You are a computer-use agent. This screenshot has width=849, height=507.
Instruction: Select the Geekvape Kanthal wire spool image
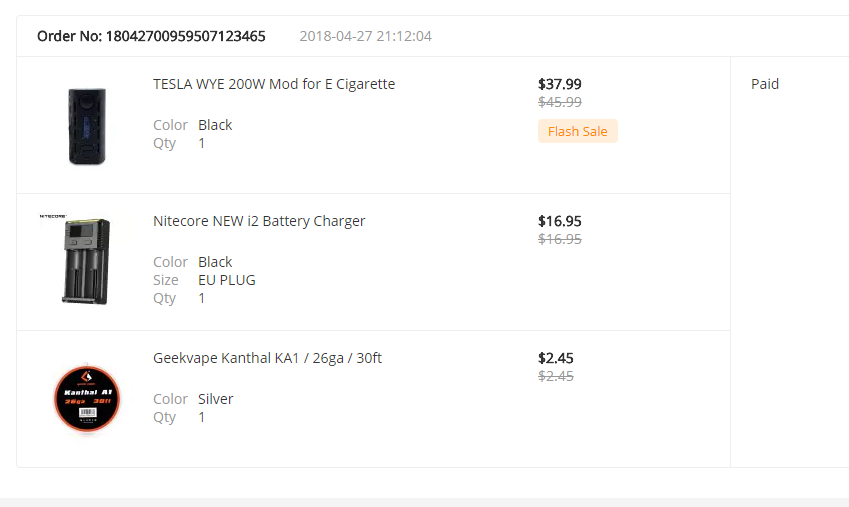coord(86,398)
